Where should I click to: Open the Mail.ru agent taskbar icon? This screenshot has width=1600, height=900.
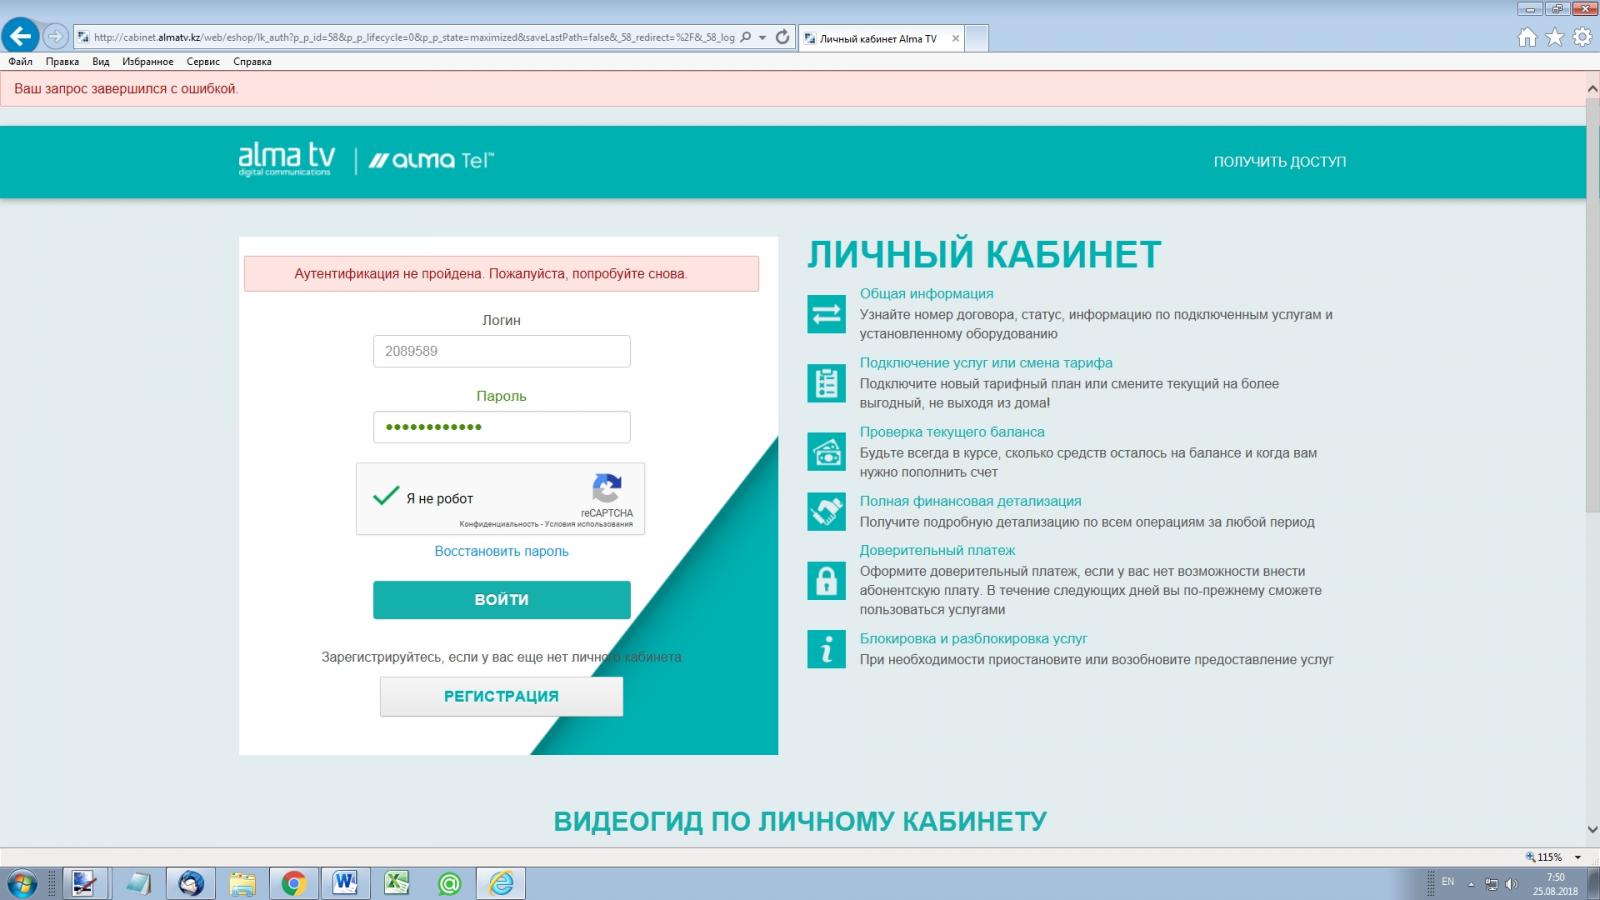450,884
